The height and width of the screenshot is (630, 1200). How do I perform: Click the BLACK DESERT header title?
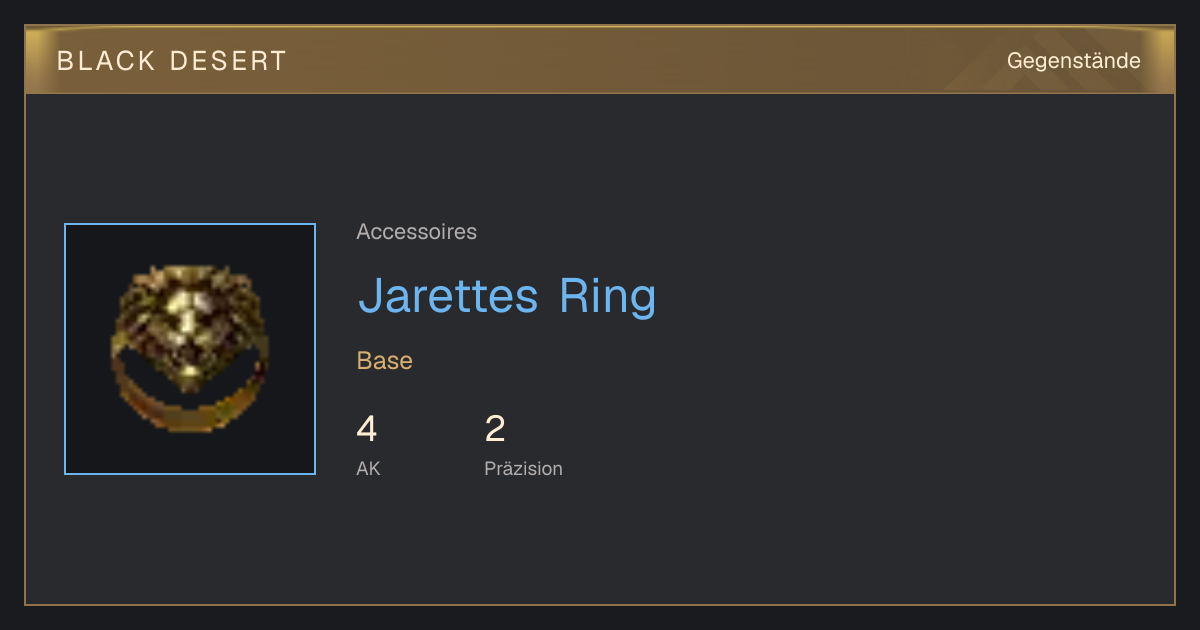pyautogui.click(x=172, y=61)
